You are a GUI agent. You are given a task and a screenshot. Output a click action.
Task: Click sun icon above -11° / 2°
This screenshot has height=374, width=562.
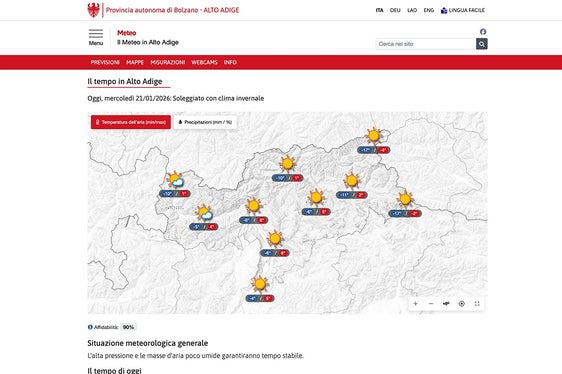click(352, 181)
